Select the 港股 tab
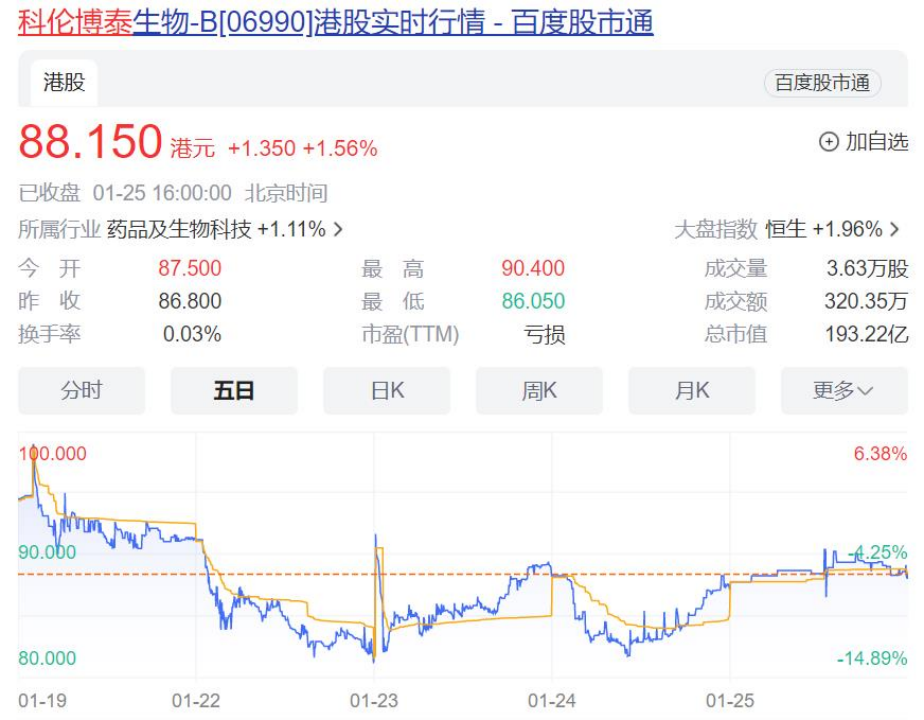This screenshot has width=924, height=720. pos(64,82)
